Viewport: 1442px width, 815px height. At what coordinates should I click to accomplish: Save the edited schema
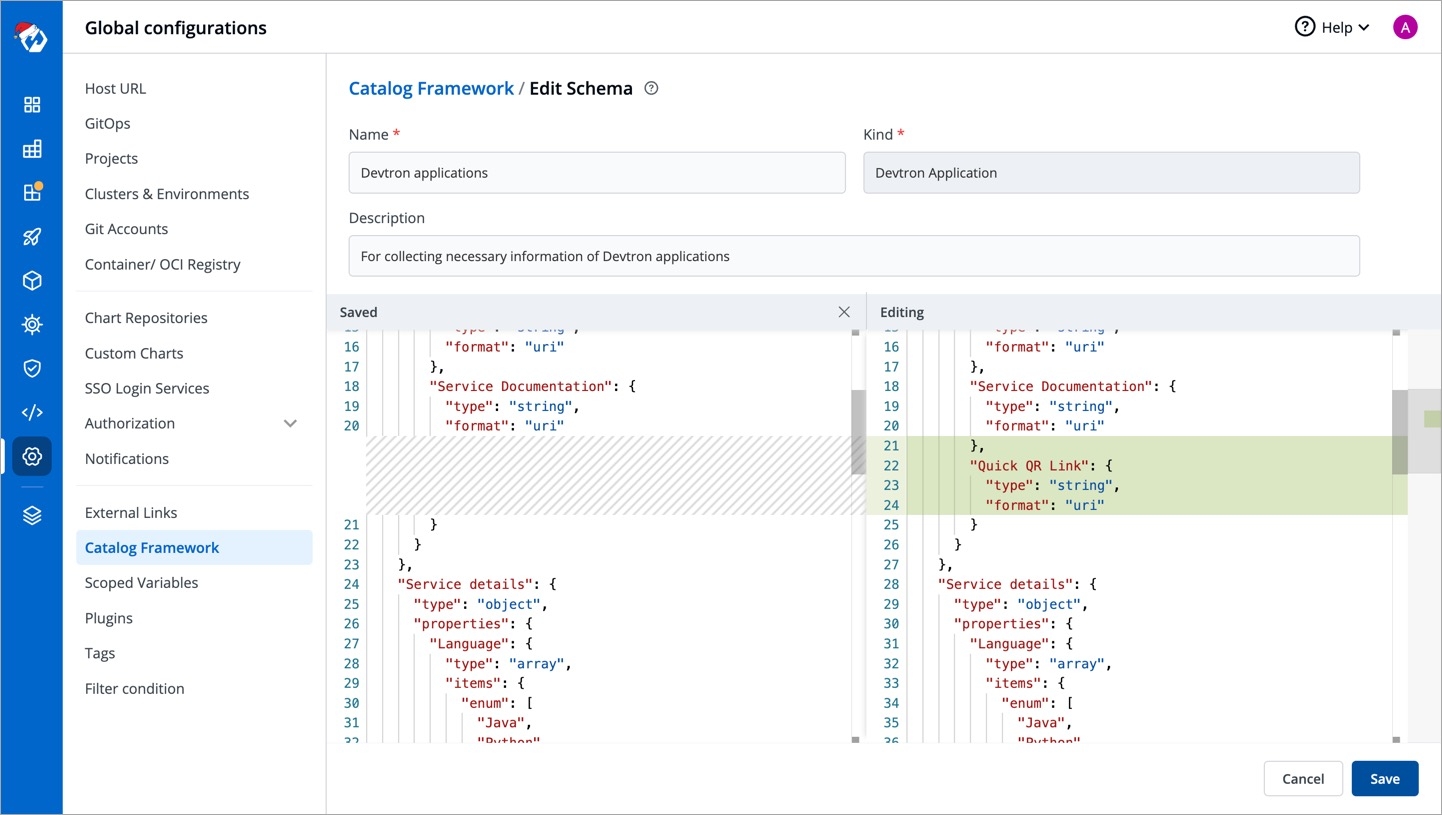pyautogui.click(x=1384, y=779)
